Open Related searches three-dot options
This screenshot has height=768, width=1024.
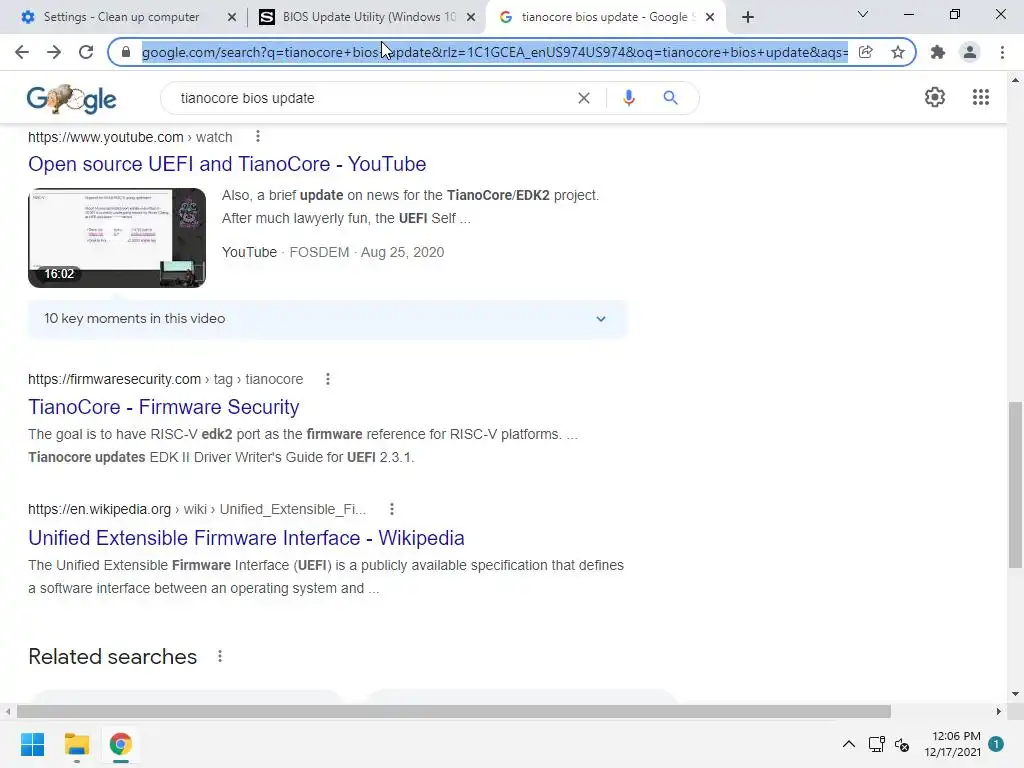point(220,656)
